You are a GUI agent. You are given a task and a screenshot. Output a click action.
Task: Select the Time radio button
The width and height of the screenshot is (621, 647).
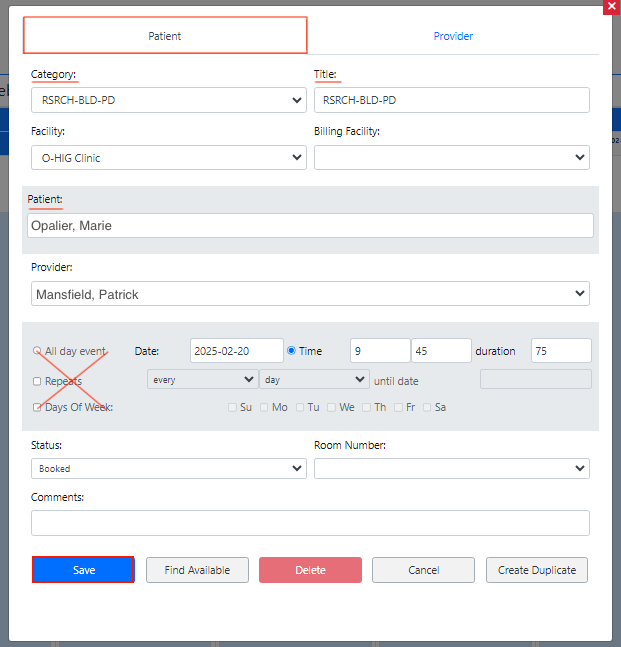click(x=292, y=351)
